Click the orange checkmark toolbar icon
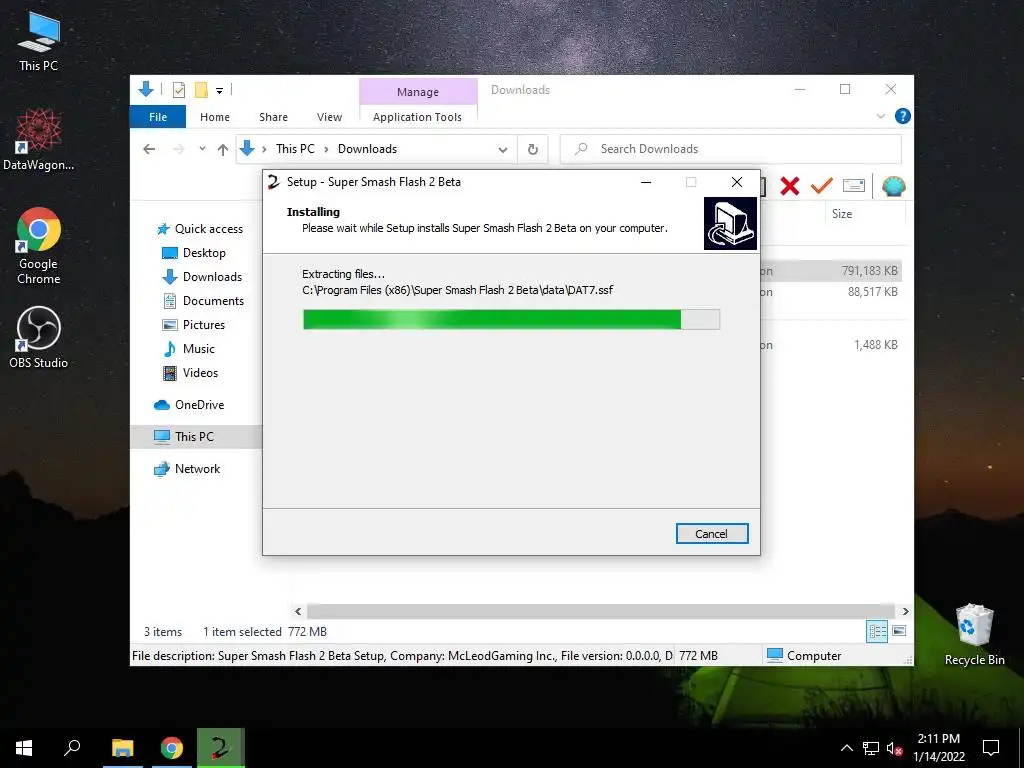The width and height of the screenshot is (1024, 768). click(822, 186)
